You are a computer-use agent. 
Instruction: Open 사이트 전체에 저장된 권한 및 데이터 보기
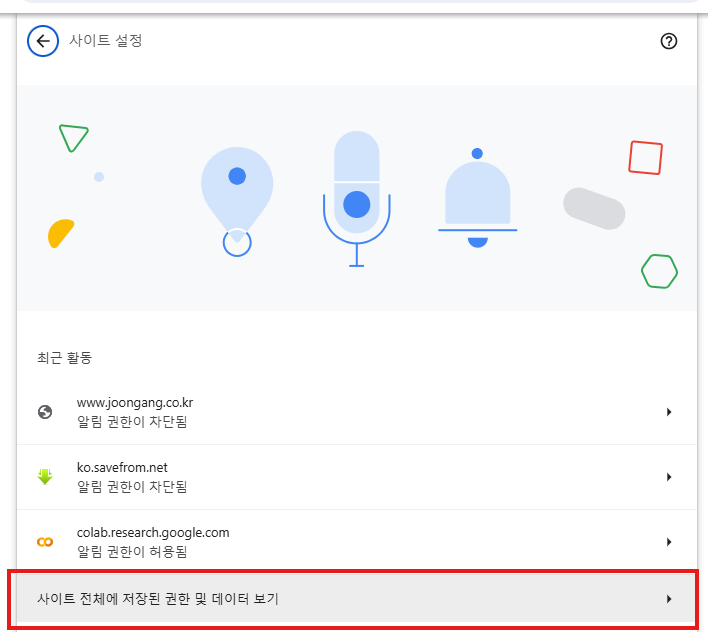pyautogui.click(x=157, y=599)
